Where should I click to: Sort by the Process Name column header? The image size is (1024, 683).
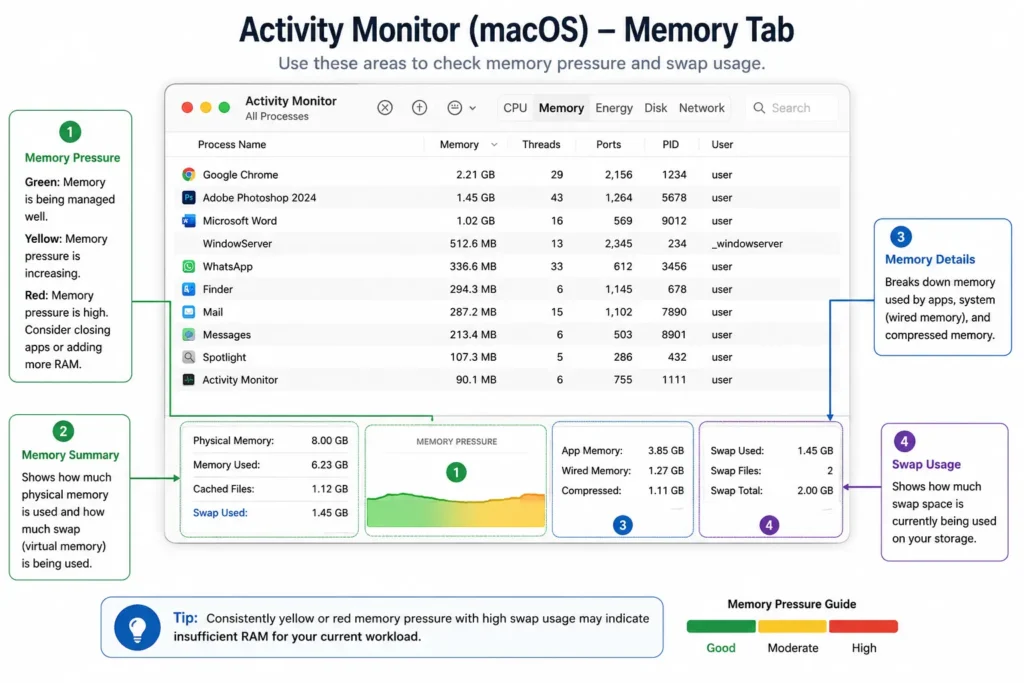(x=232, y=144)
